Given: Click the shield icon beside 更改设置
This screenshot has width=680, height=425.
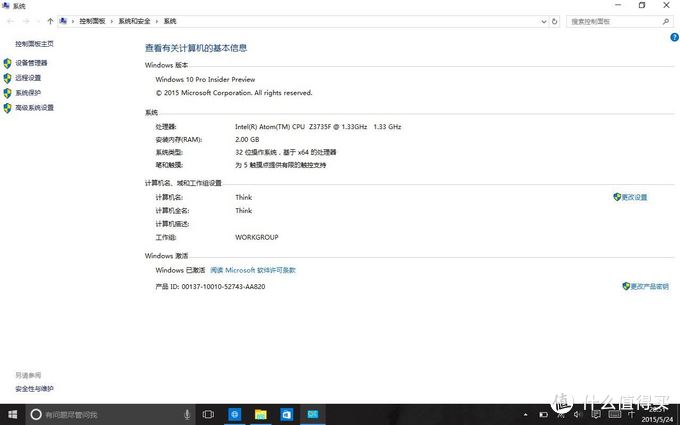Looking at the screenshot, I should [617, 197].
